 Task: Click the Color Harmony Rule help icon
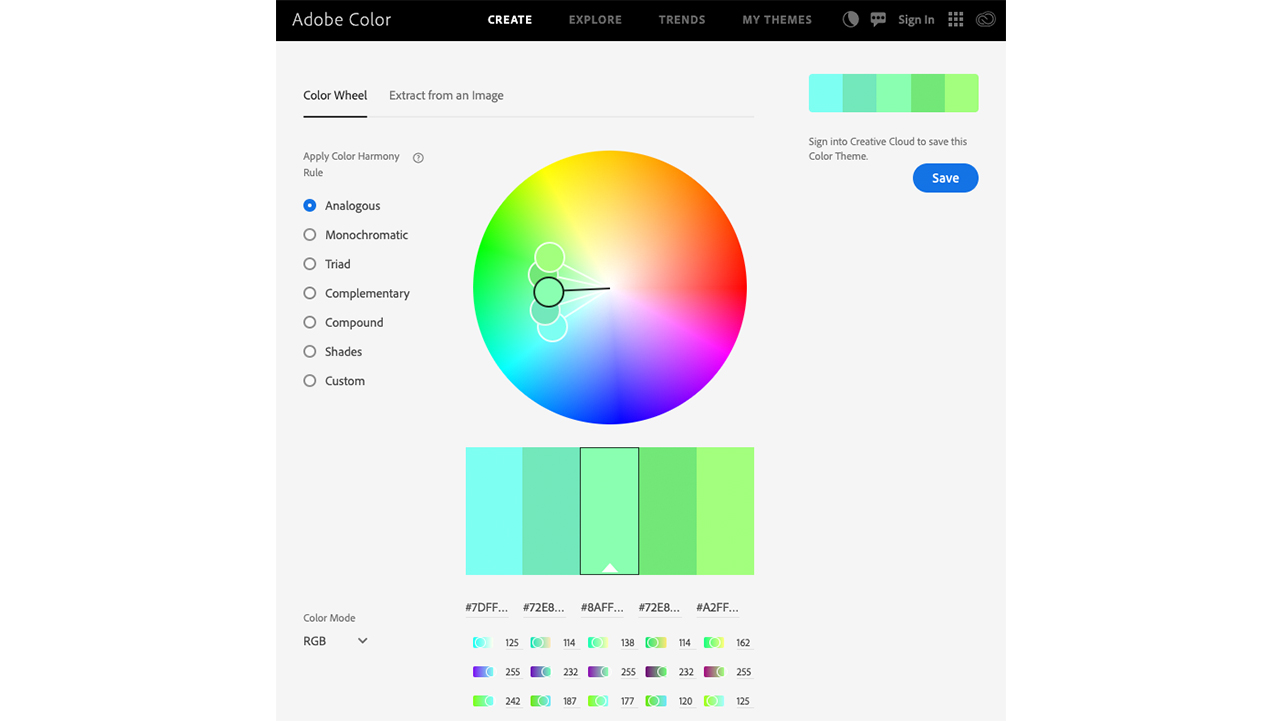pos(417,157)
